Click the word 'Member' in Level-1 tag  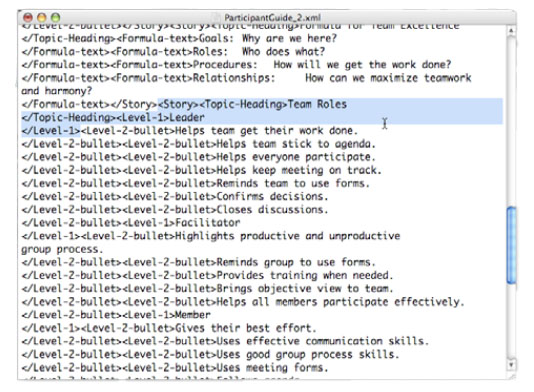[x=193, y=315]
